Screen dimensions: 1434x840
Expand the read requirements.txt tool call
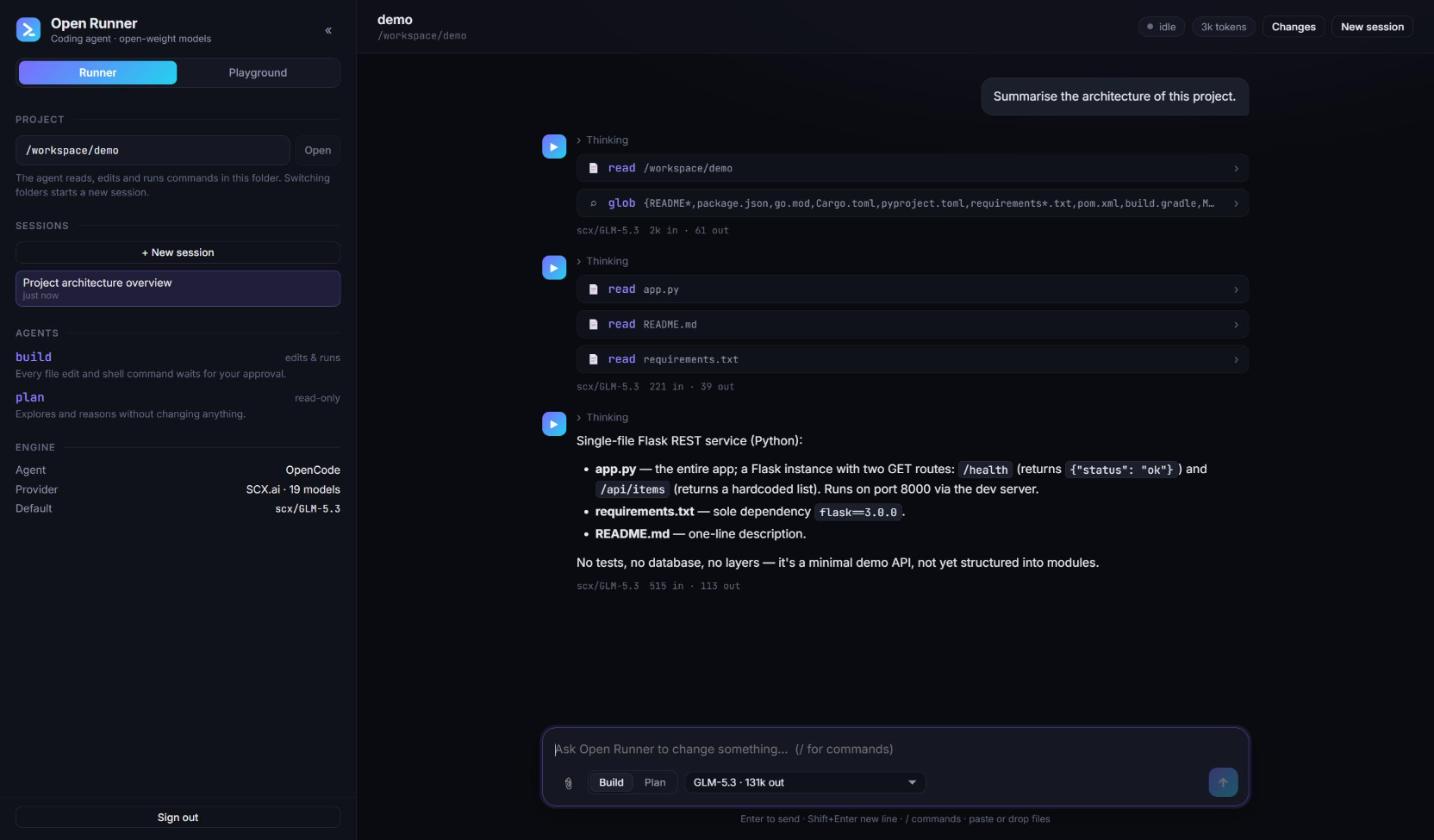912,360
